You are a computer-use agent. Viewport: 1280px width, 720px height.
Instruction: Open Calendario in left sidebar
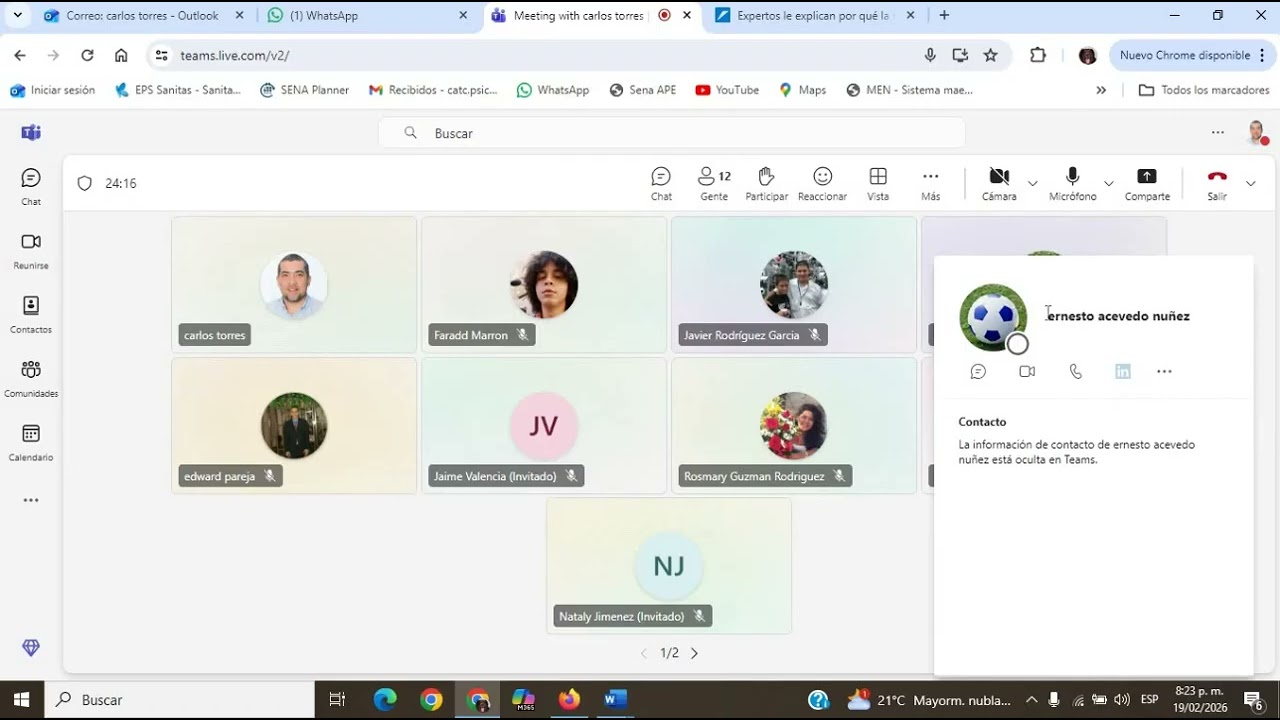[31, 442]
